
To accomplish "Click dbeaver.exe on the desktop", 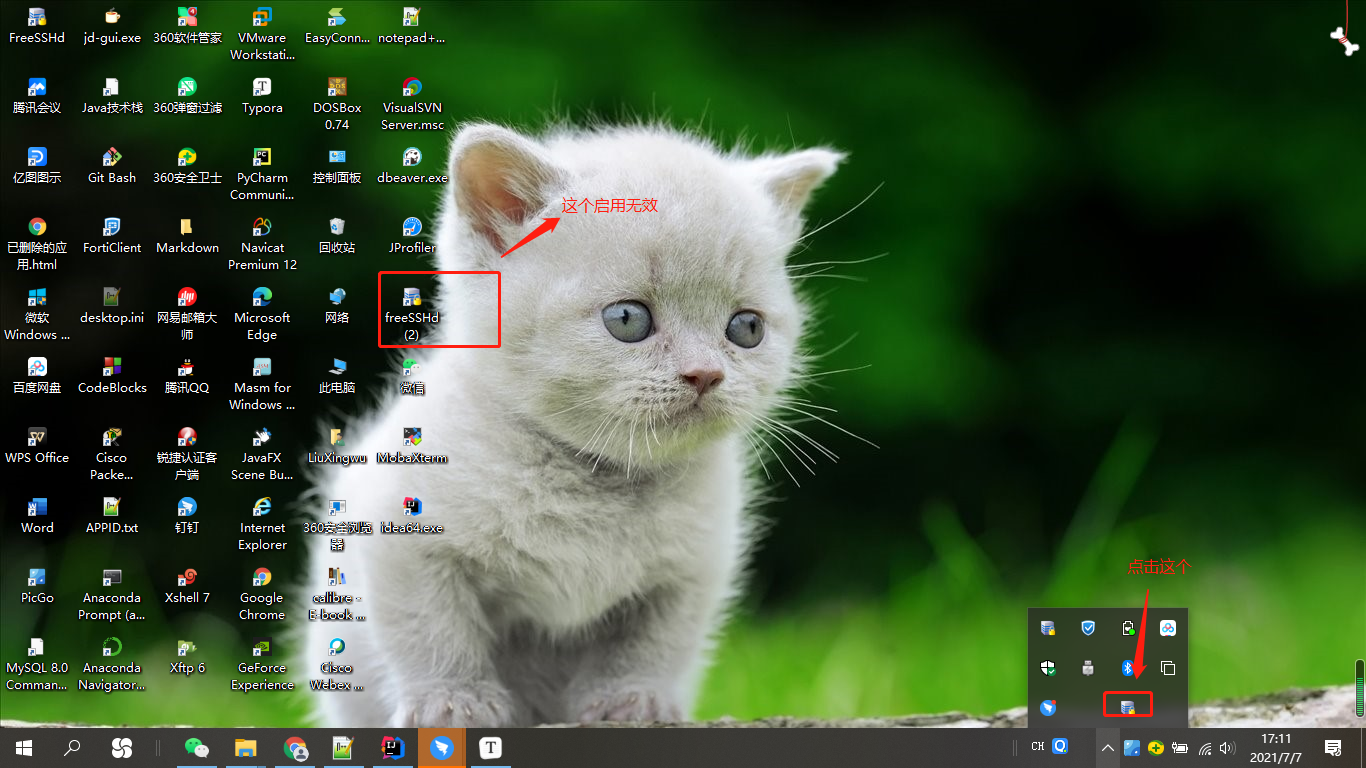I will point(412,166).
